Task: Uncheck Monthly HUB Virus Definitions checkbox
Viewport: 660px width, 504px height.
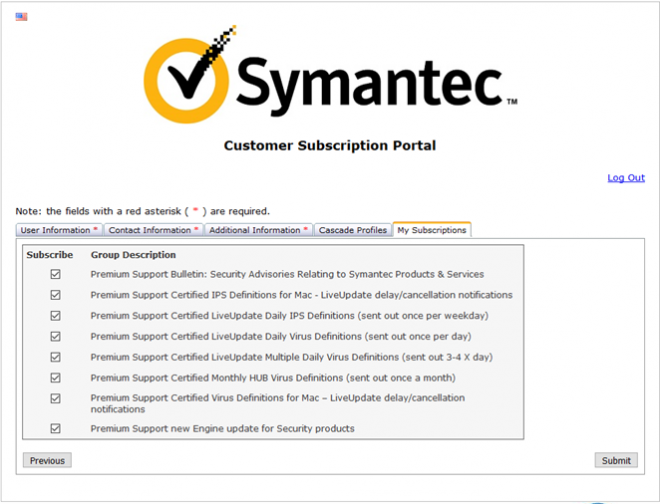Action: pos(55,378)
